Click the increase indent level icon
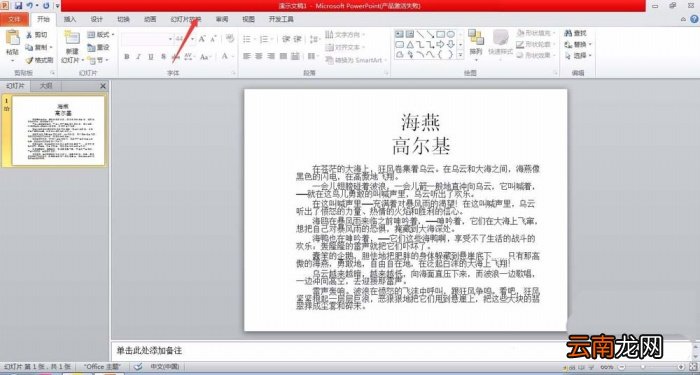 pos(298,39)
